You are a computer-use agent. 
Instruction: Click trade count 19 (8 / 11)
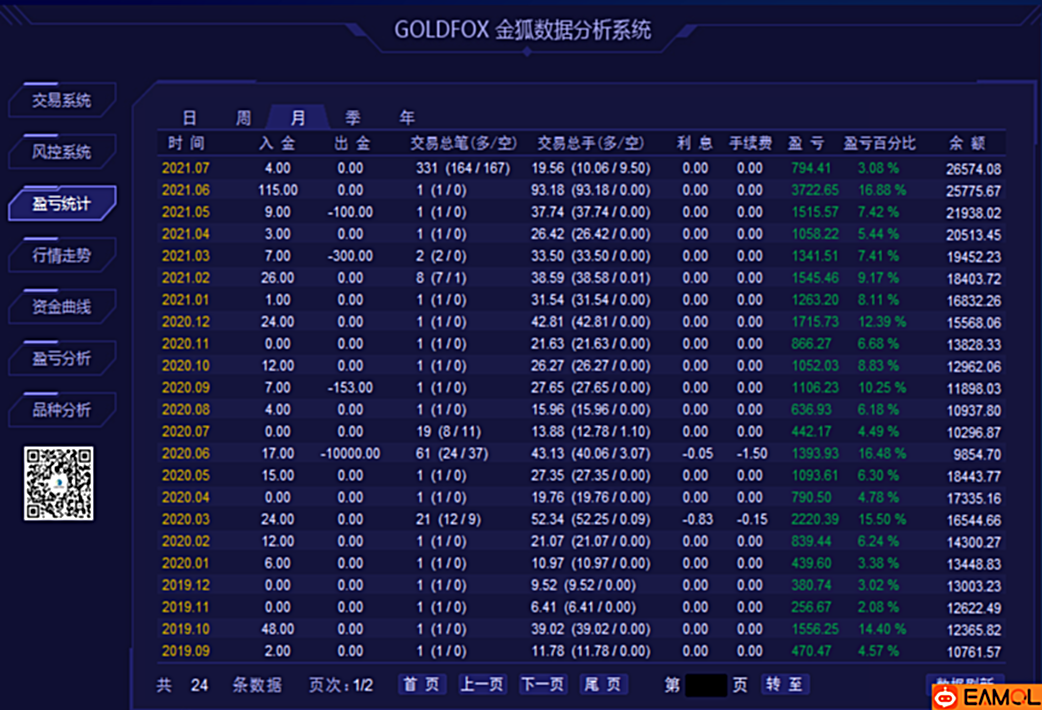tap(449, 431)
